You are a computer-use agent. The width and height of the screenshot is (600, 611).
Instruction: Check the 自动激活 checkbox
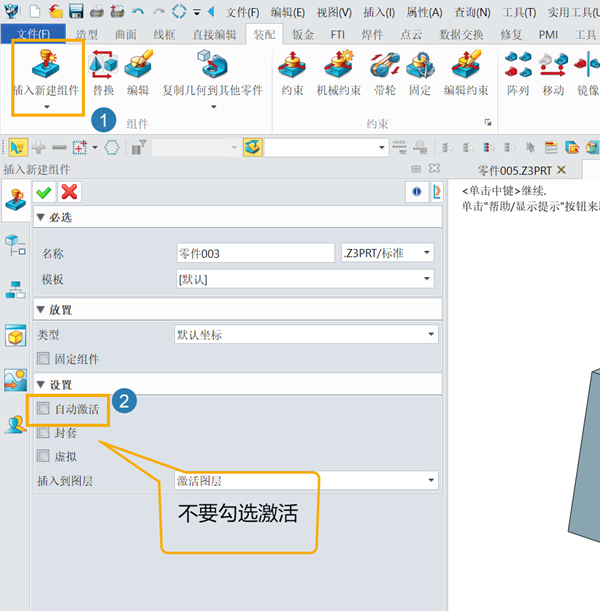point(43,408)
